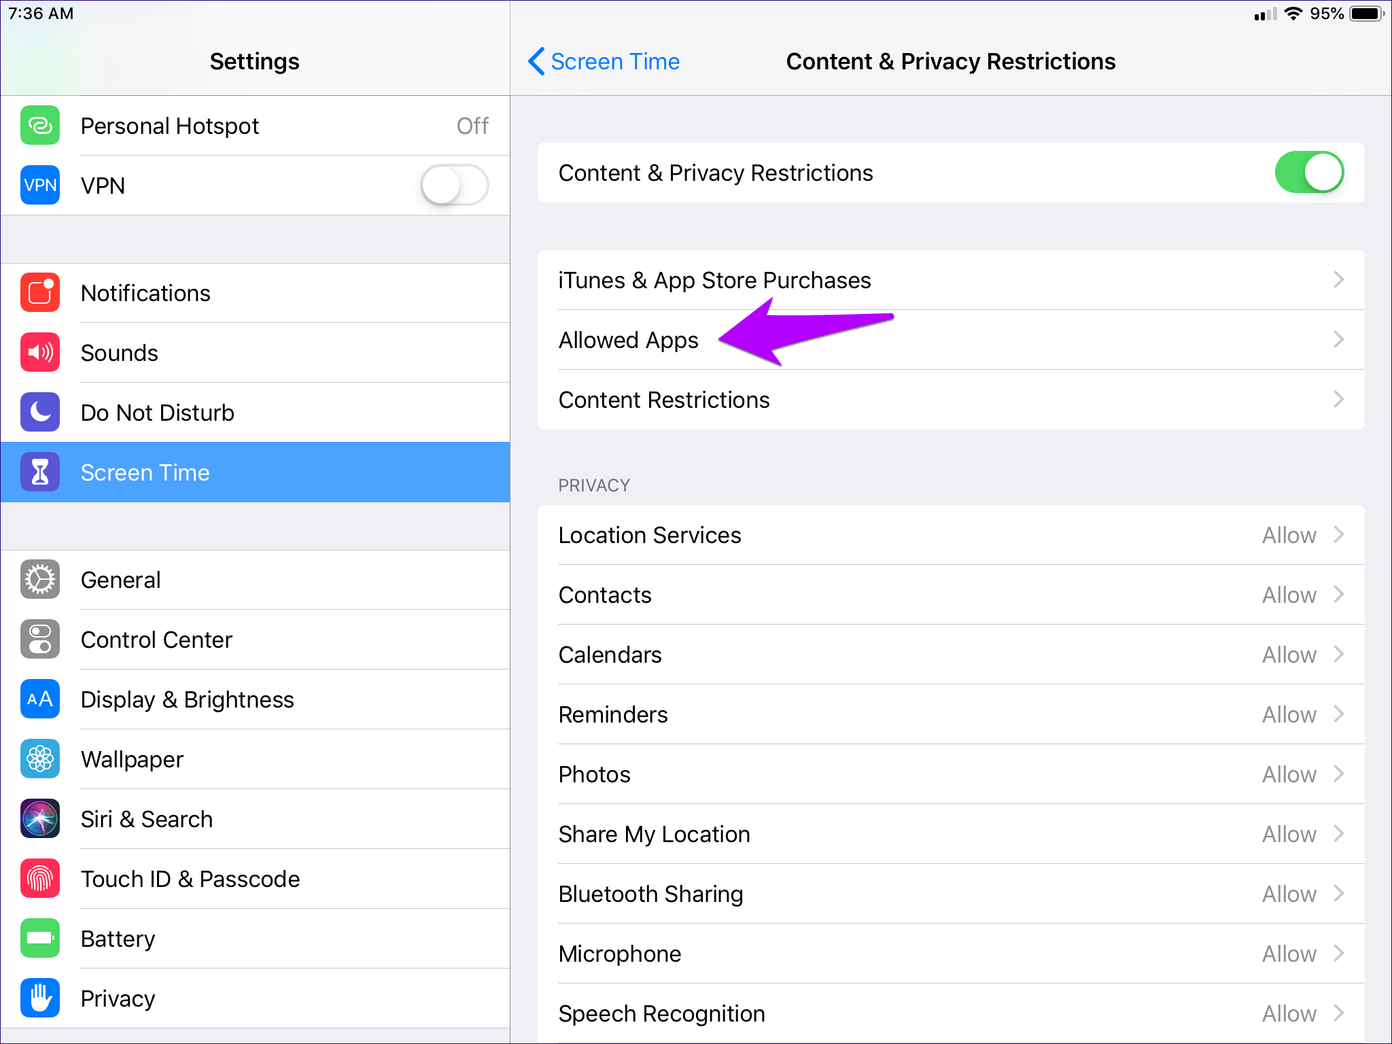Turn on the VPN switch
Image resolution: width=1392 pixels, height=1044 pixels.
[454, 186]
